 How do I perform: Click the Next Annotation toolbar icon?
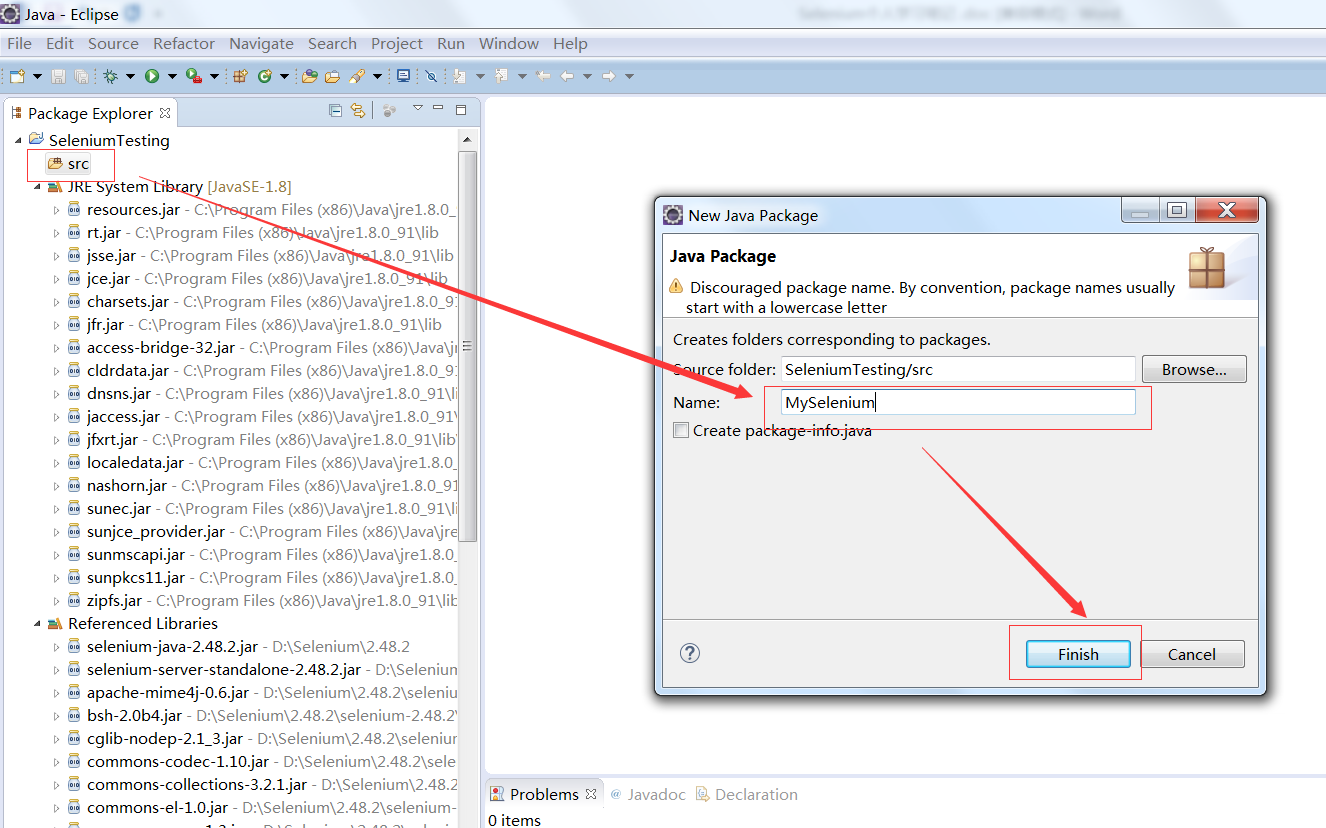point(459,76)
